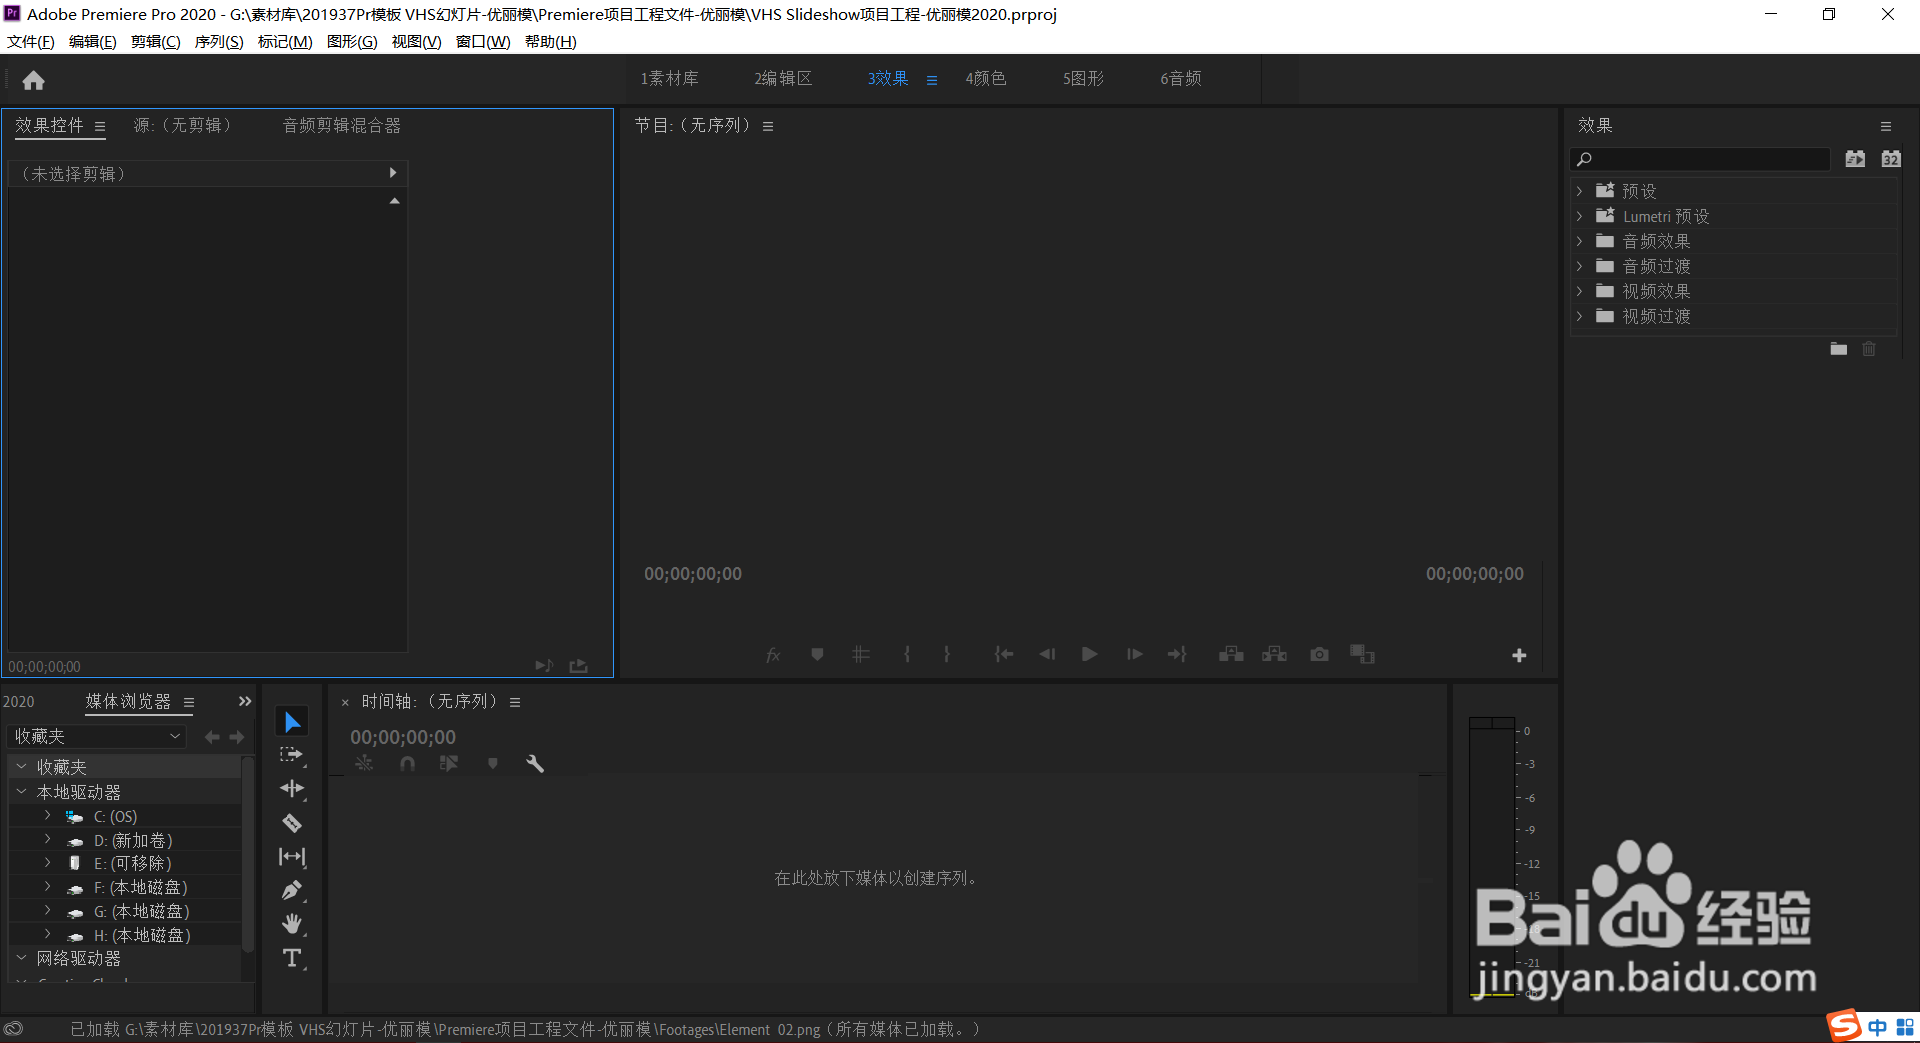Filter by 32-bit Color effects
This screenshot has width=1920, height=1043.
click(x=1891, y=159)
